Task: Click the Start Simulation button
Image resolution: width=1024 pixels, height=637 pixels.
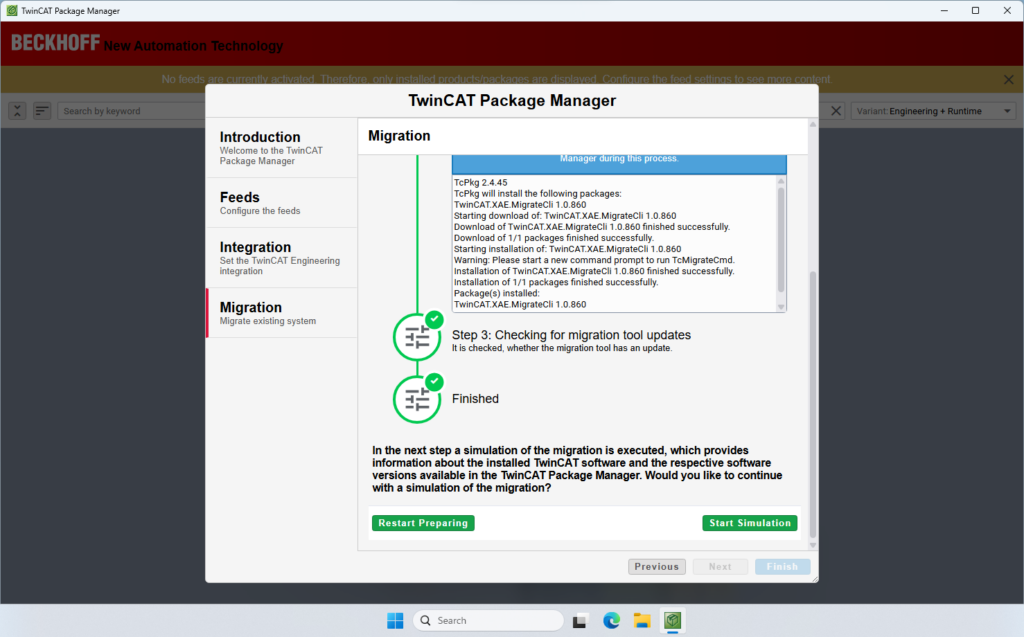Action: click(750, 523)
